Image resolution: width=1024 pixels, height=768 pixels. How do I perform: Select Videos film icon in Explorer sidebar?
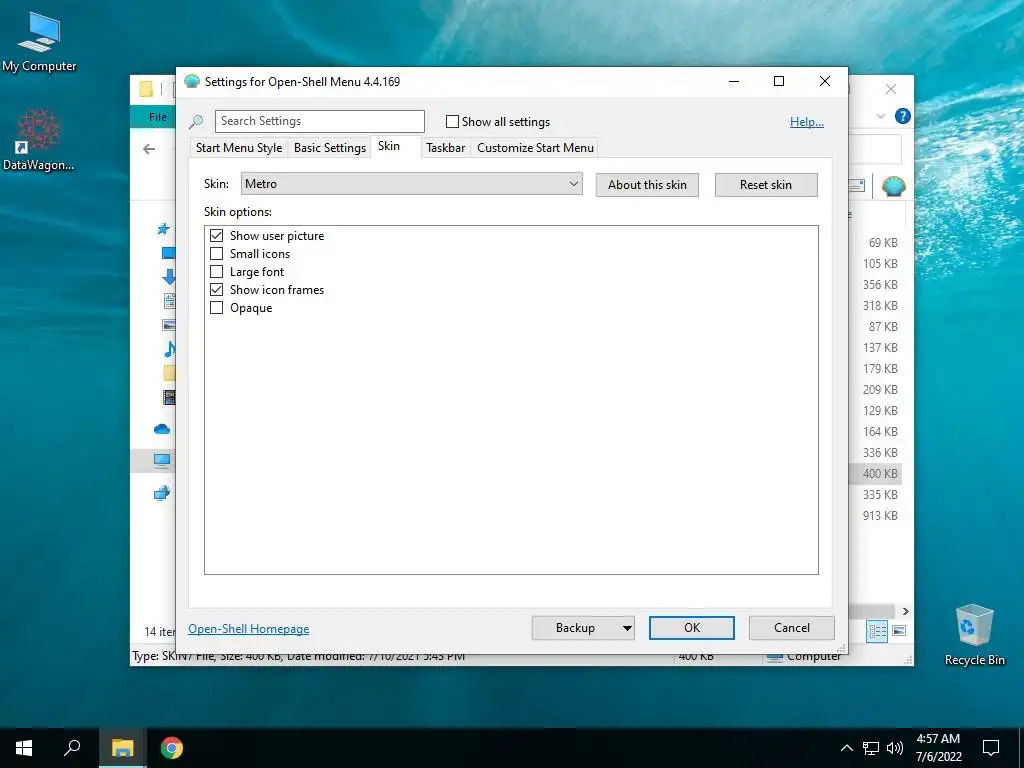pos(168,396)
